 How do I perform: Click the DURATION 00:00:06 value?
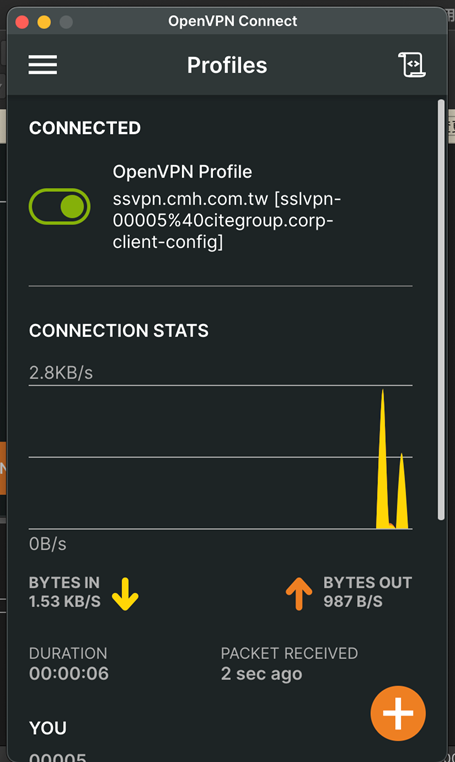pyautogui.click(x=69, y=674)
